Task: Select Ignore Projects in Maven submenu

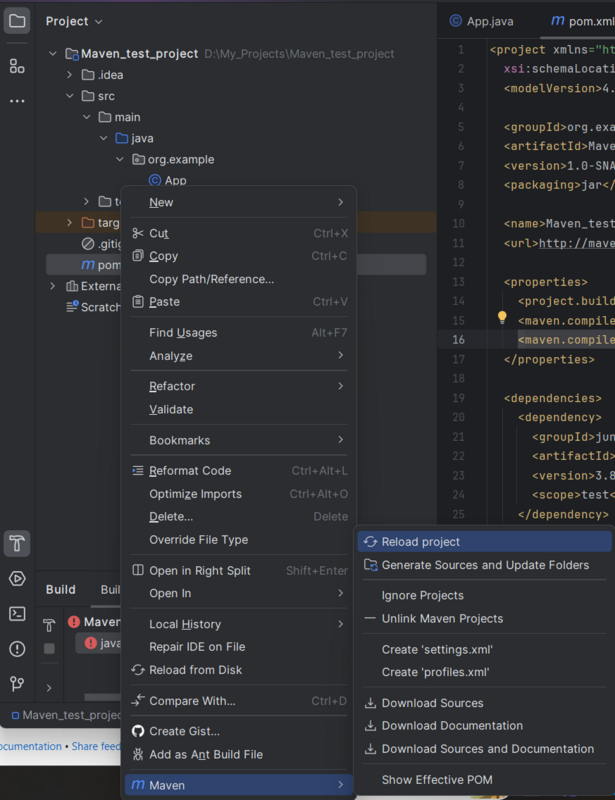Action: click(484, 595)
